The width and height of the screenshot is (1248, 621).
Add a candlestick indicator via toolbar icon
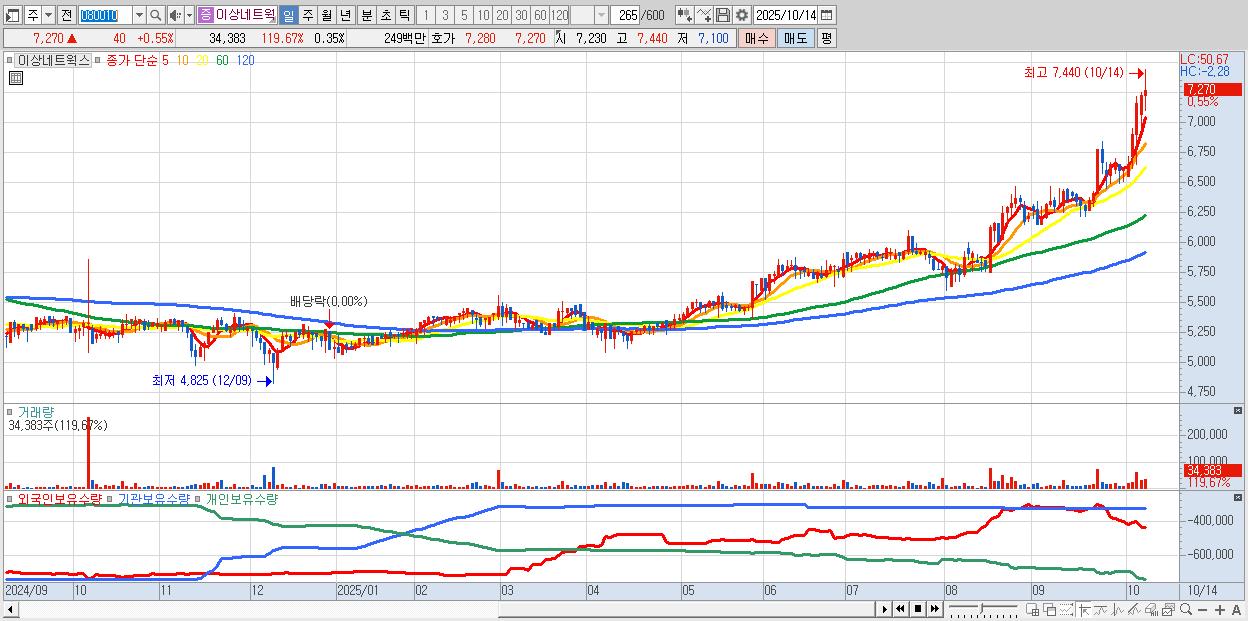click(x=684, y=15)
